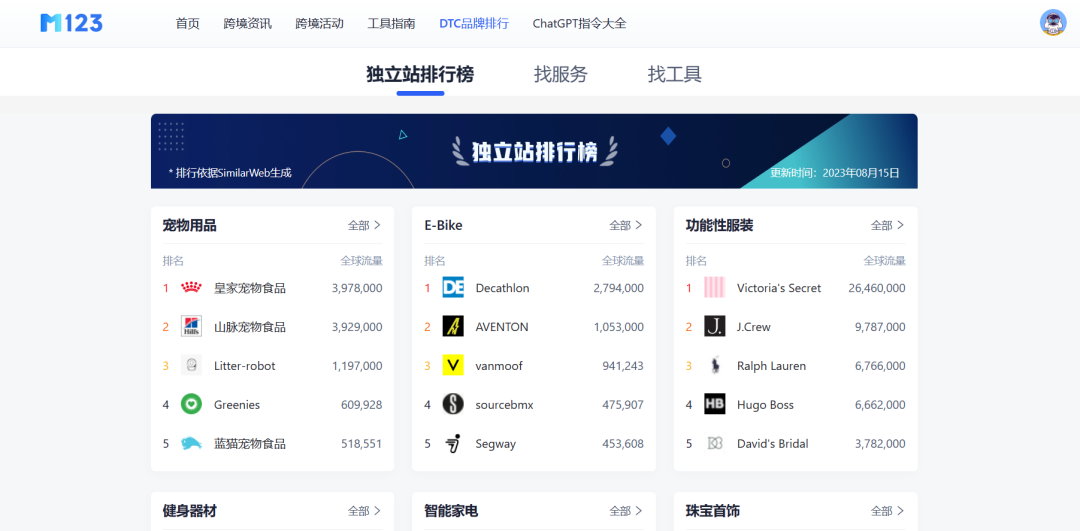Expand all jewelry rankings
The width and height of the screenshot is (1080, 531).
[x=888, y=511]
